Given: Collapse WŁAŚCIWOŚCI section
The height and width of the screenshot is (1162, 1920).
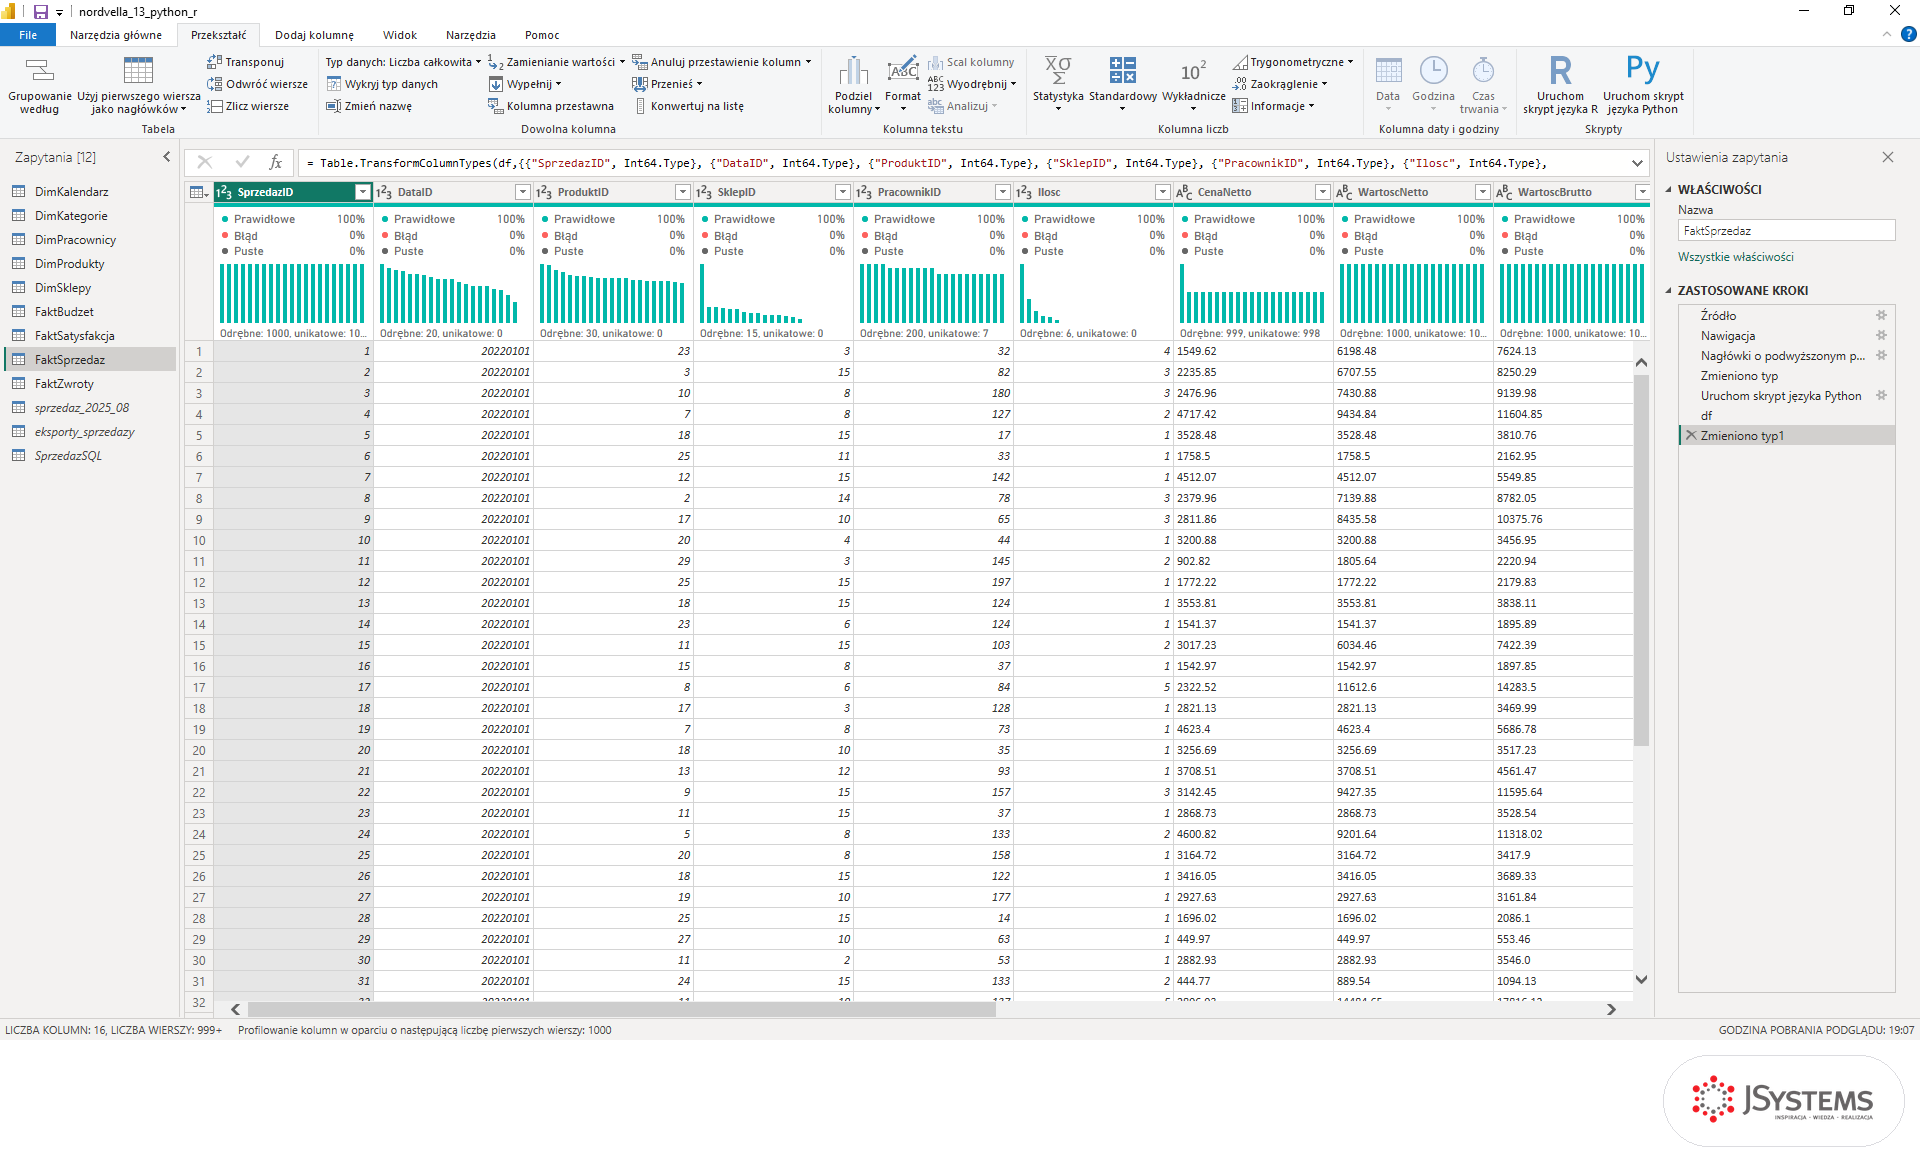Looking at the screenshot, I should click(1668, 189).
